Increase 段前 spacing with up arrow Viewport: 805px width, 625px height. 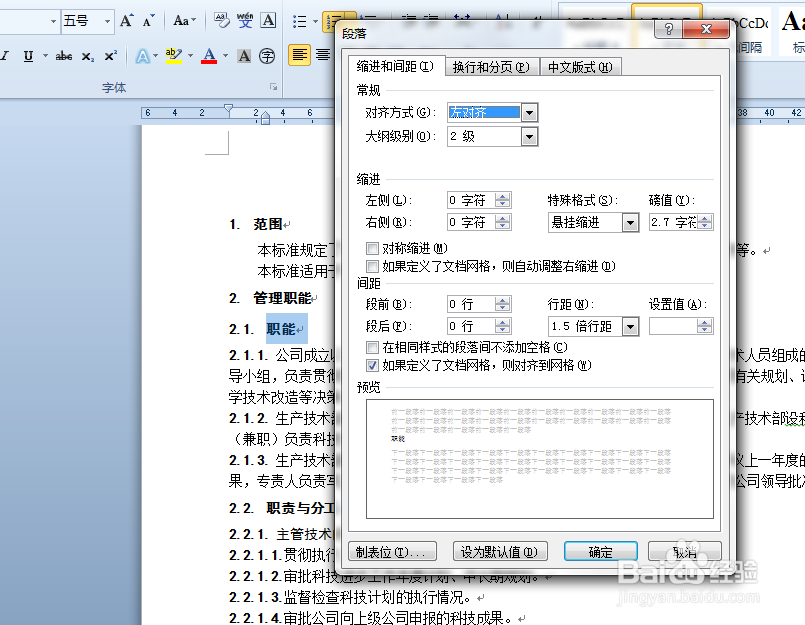coord(503,300)
